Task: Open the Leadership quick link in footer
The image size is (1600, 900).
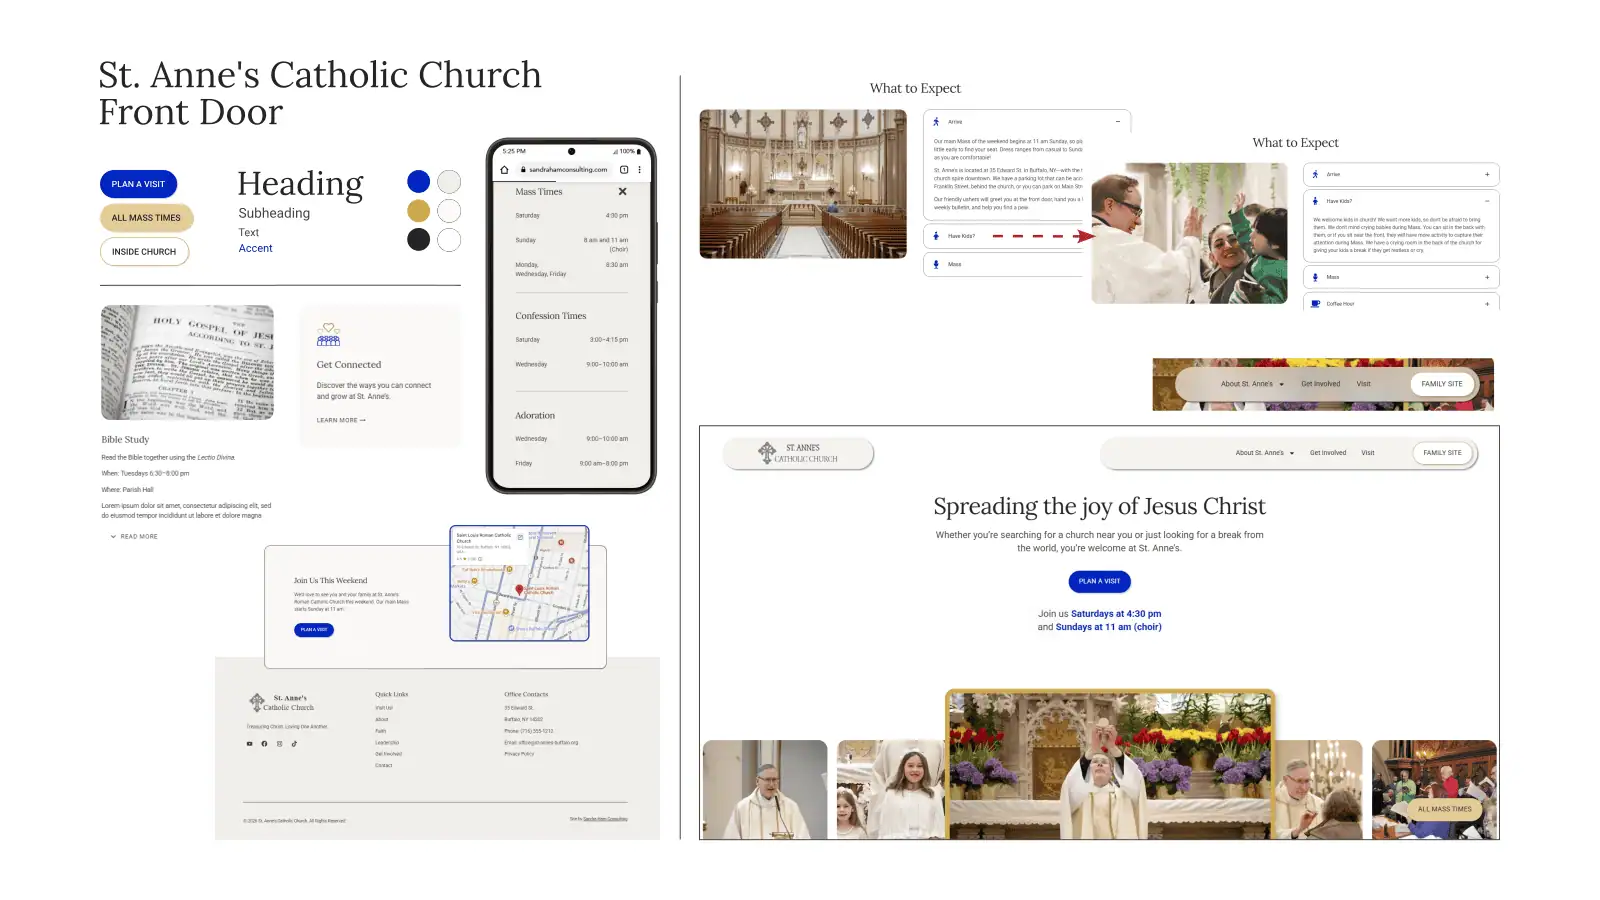Action: coord(387,743)
